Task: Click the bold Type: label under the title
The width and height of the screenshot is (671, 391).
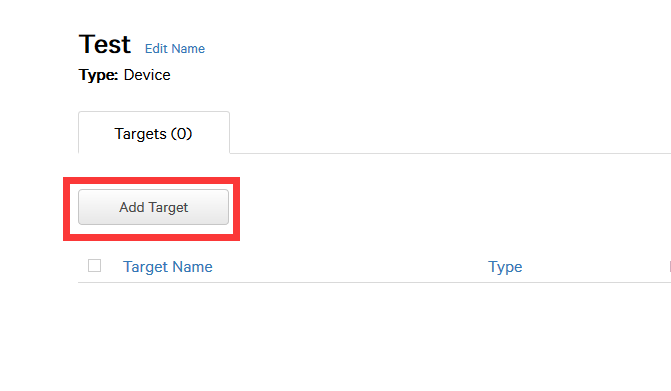Action: coord(98,75)
